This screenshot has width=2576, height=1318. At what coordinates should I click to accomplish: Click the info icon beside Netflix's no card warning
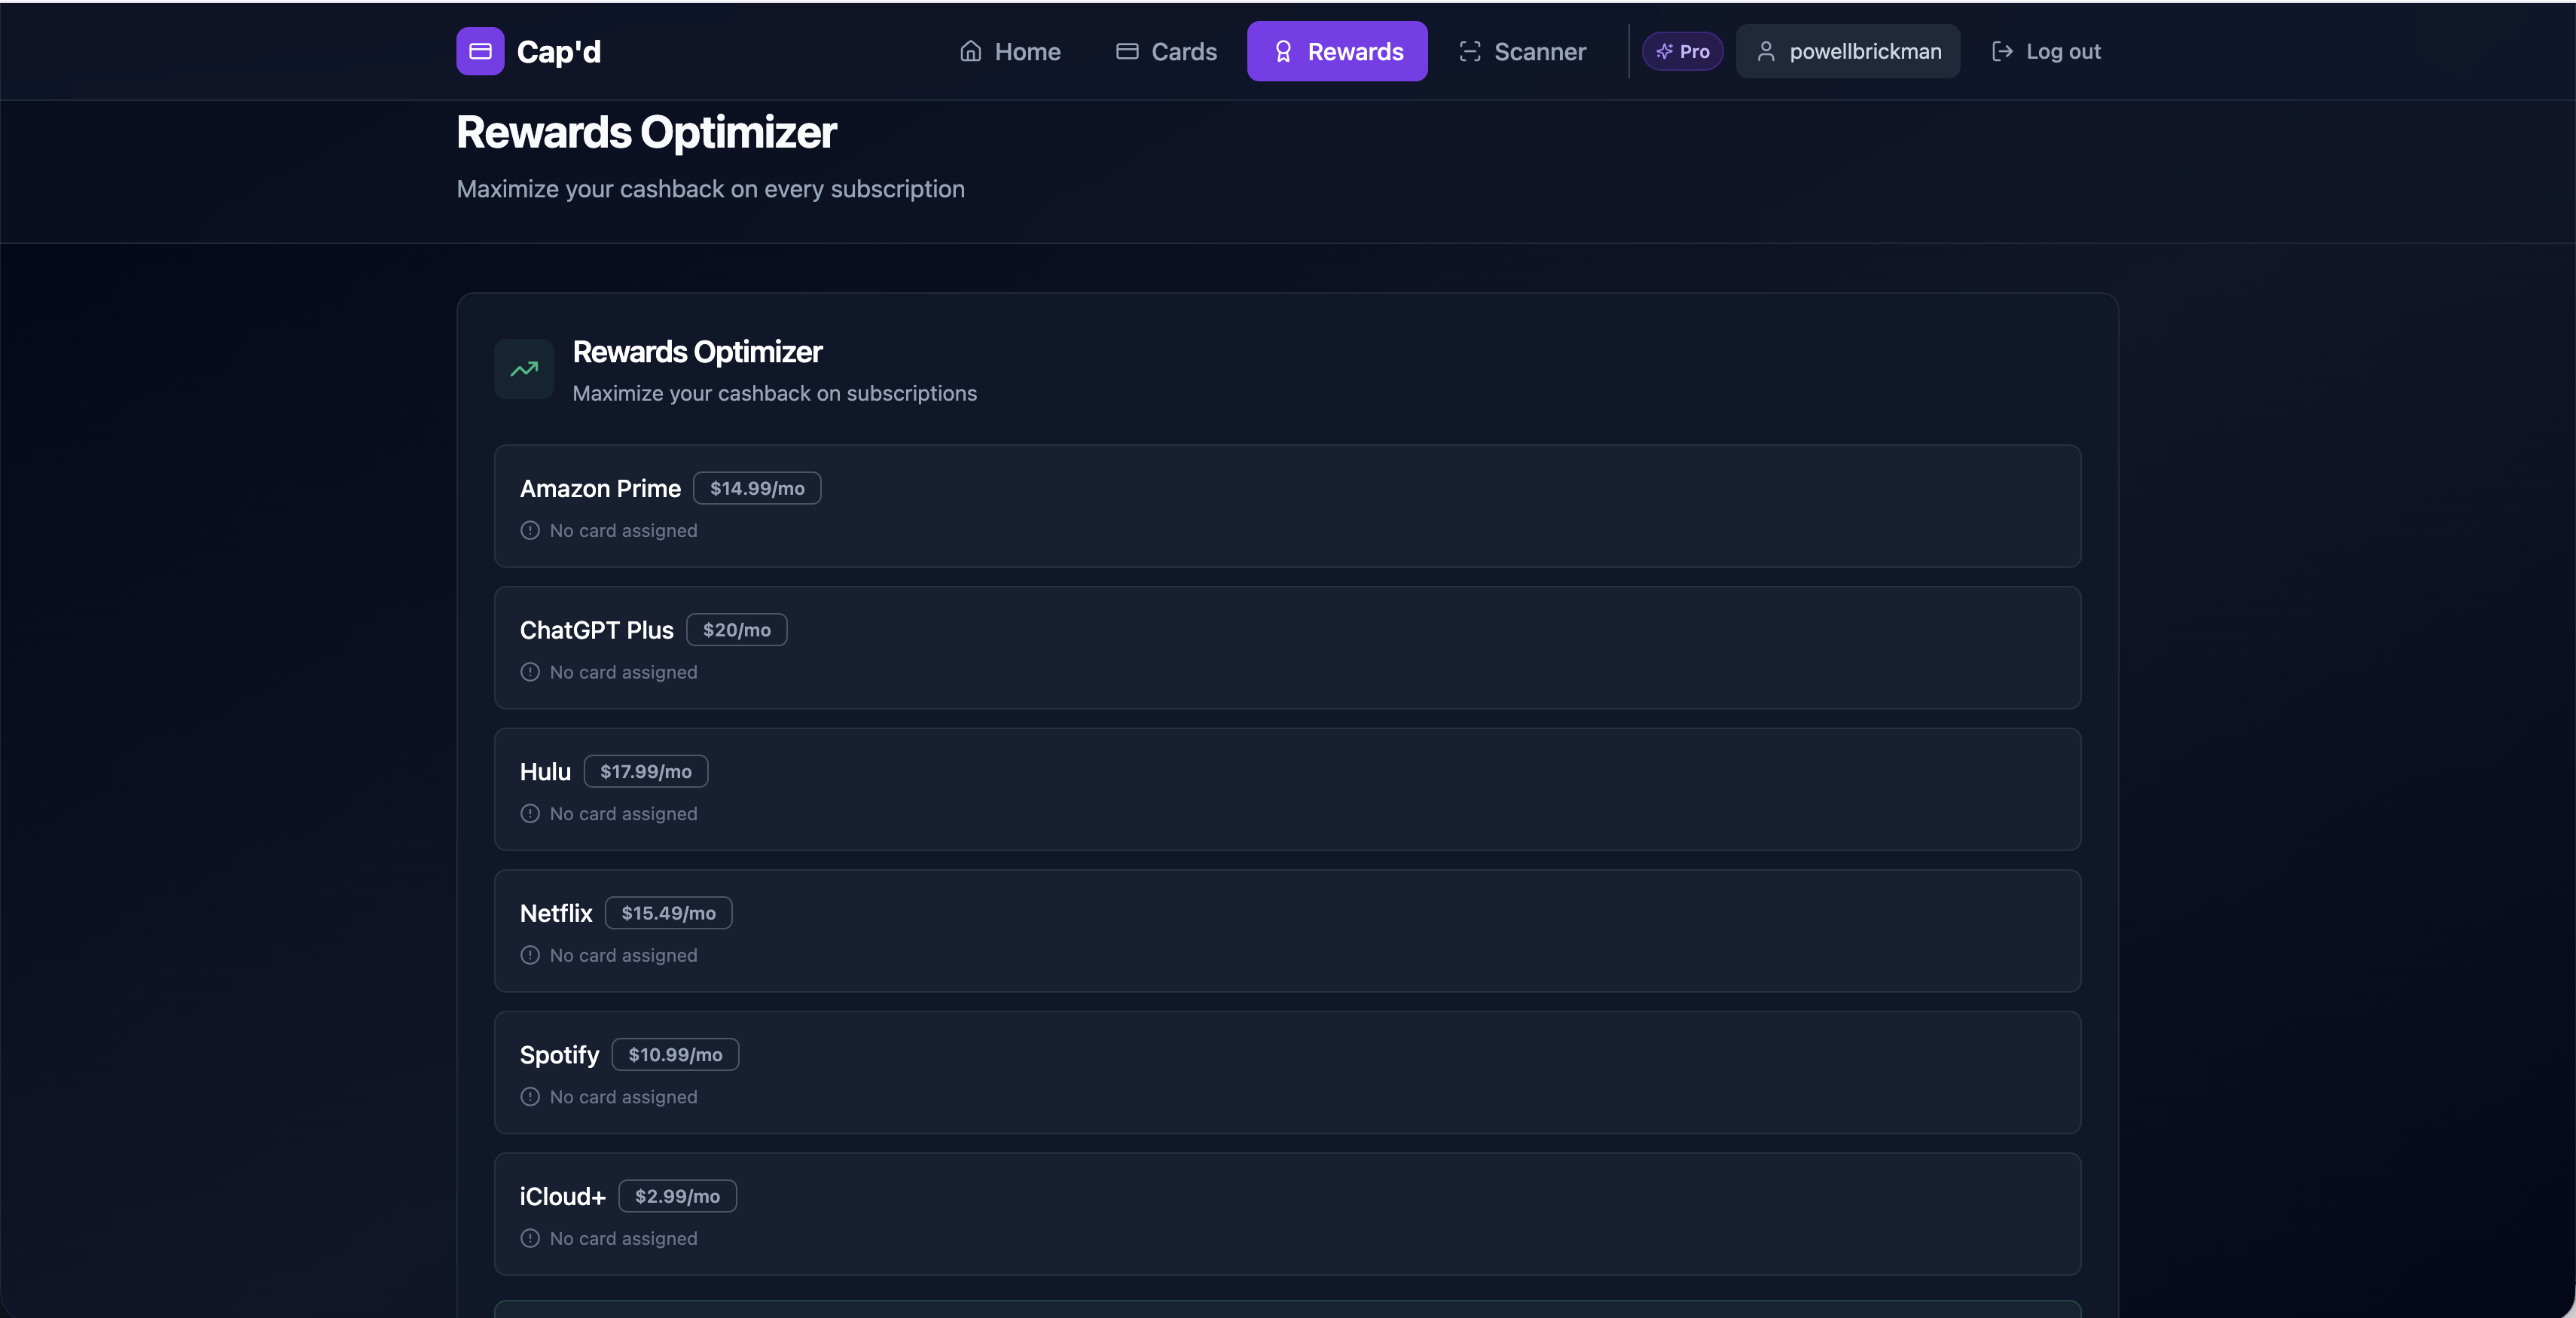click(x=530, y=955)
